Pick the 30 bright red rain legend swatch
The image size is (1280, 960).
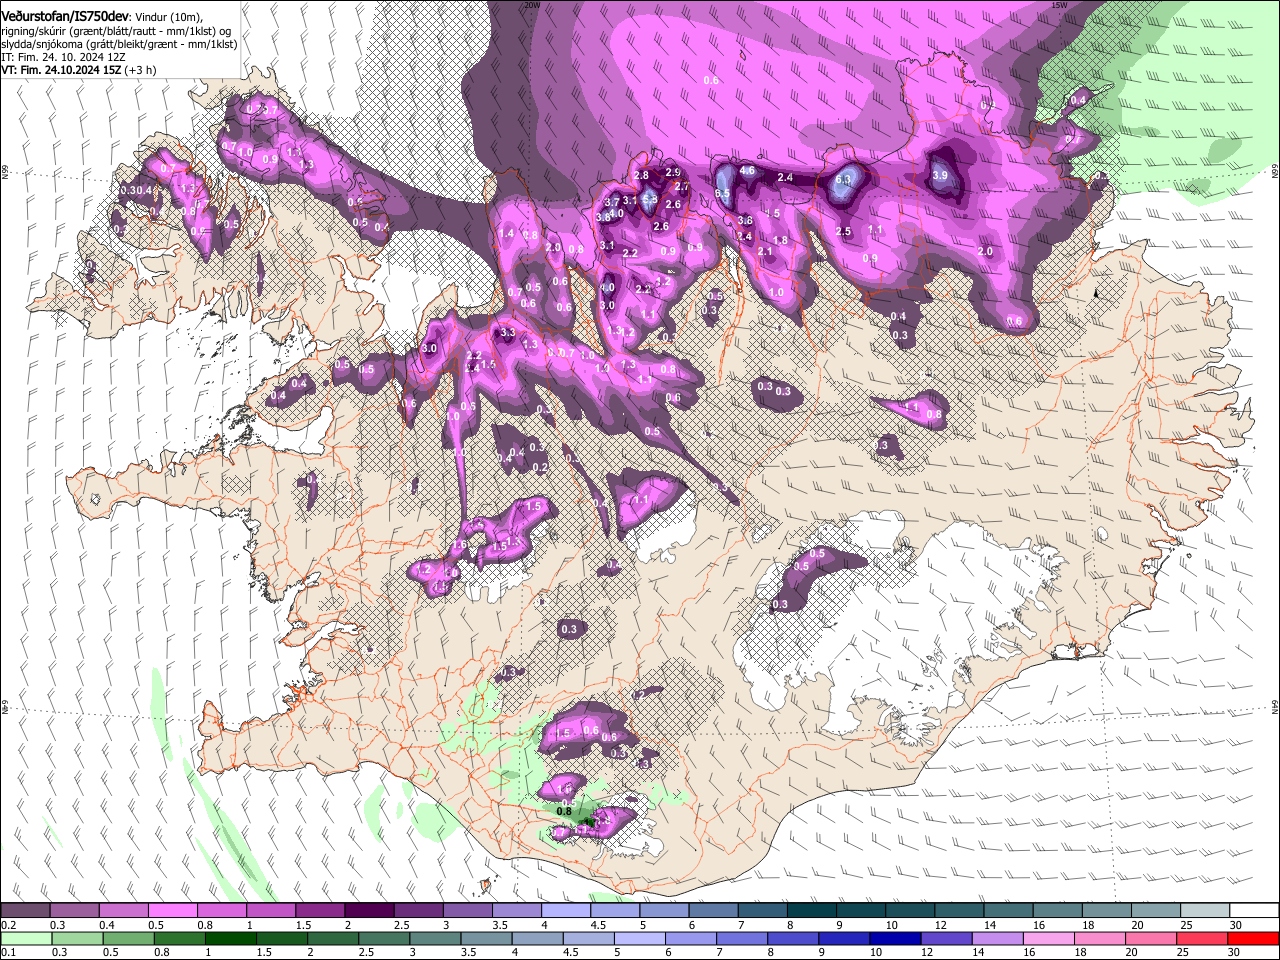click(x=1253, y=939)
